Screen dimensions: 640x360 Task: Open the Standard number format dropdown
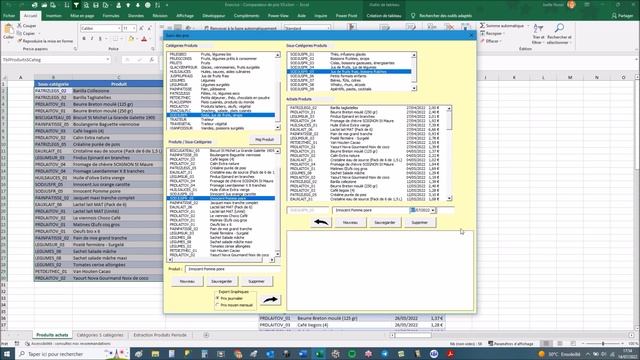point(328,28)
